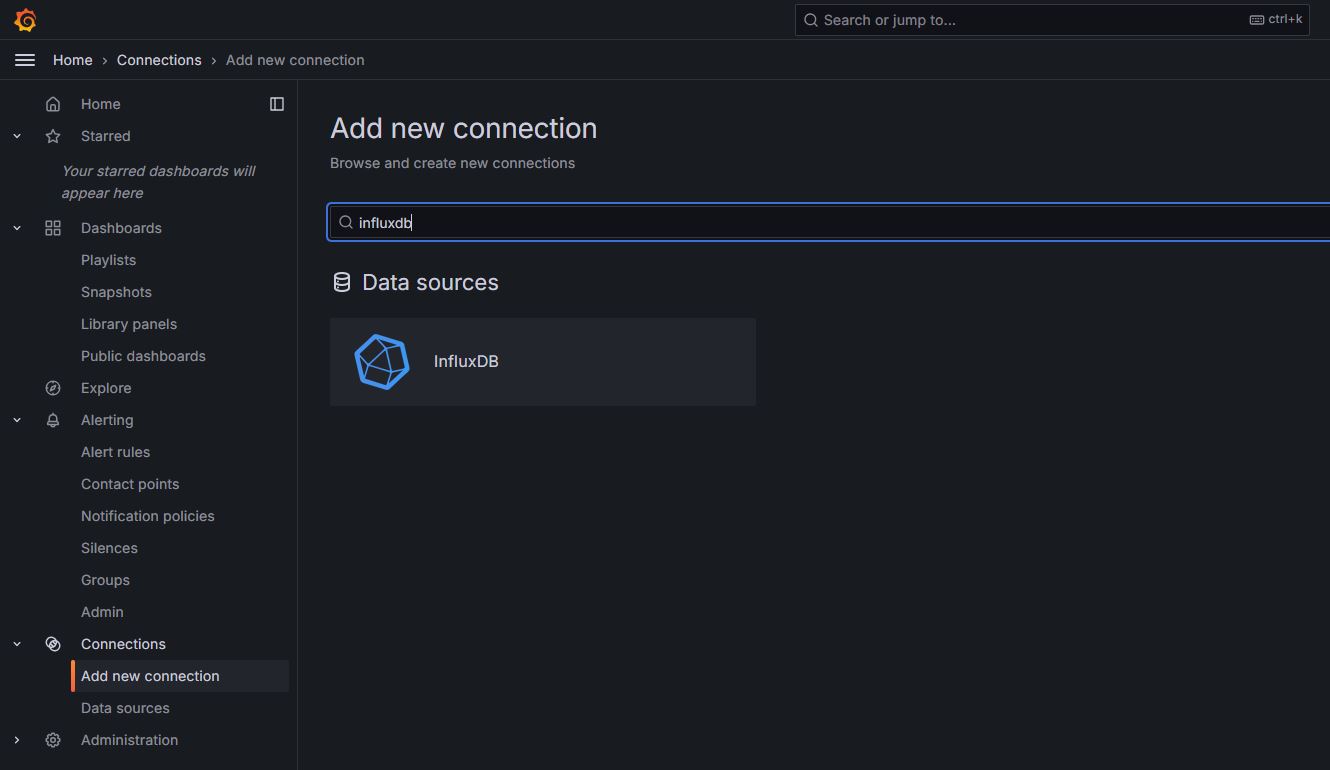The height and width of the screenshot is (770, 1330).
Task: Click the Grafana logo icon
Action: click(25, 20)
